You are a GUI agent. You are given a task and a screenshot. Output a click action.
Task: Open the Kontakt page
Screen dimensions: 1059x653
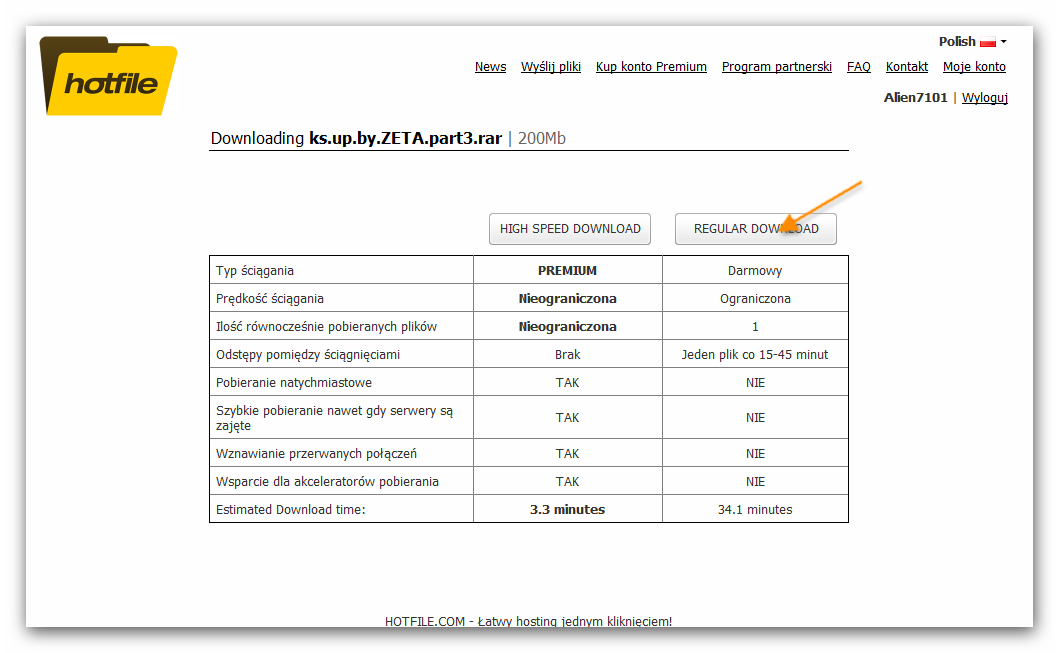[x=906, y=67]
